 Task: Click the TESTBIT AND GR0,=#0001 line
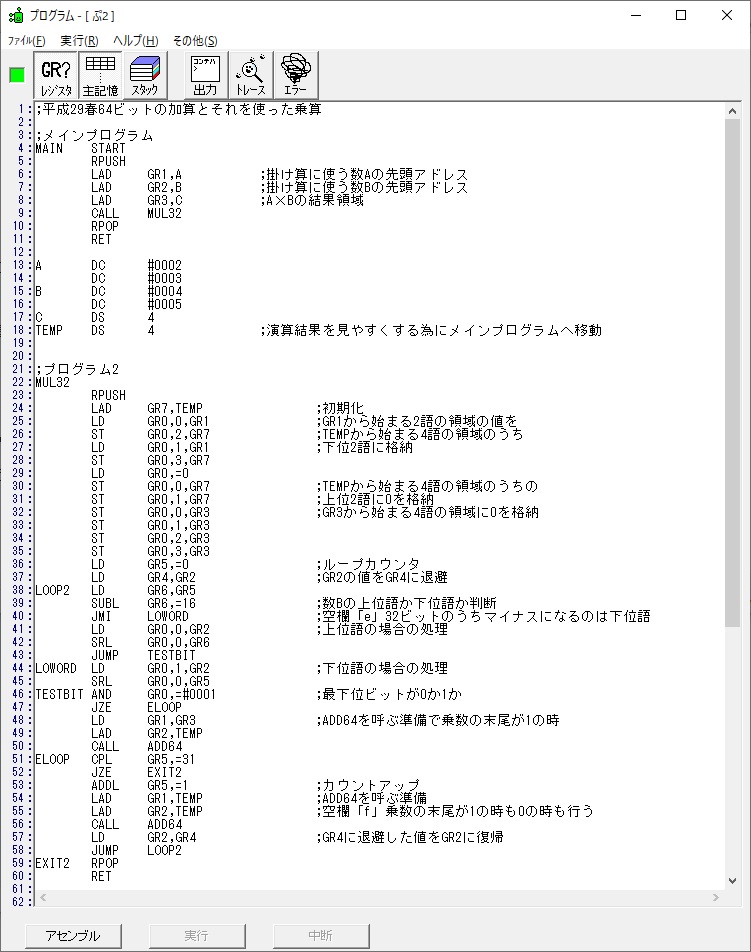click(x=126, y=694)
